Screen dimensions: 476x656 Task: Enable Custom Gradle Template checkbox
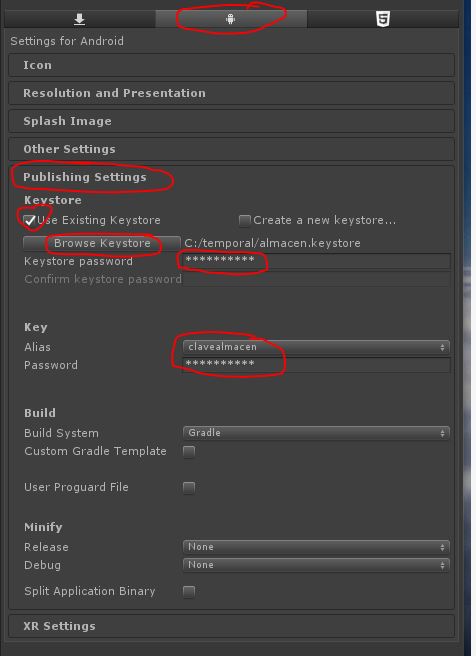[x=189, y=452]
